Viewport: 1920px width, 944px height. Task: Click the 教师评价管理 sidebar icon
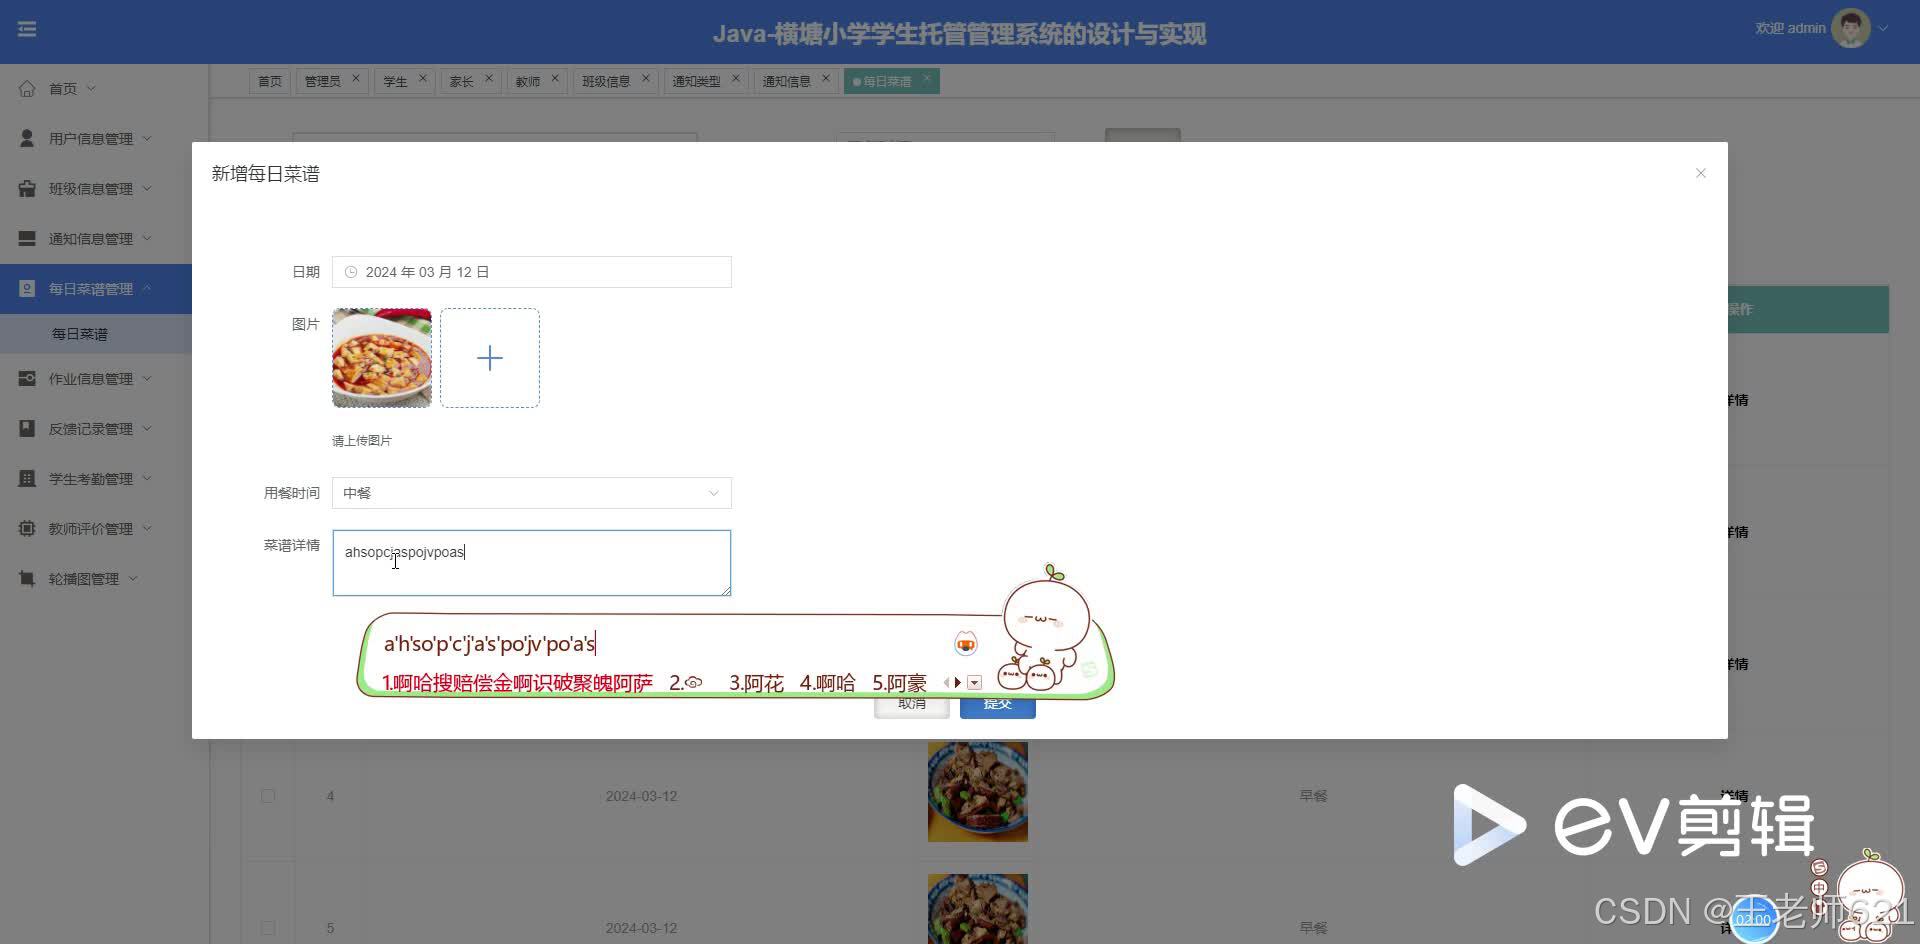[27, 528]
